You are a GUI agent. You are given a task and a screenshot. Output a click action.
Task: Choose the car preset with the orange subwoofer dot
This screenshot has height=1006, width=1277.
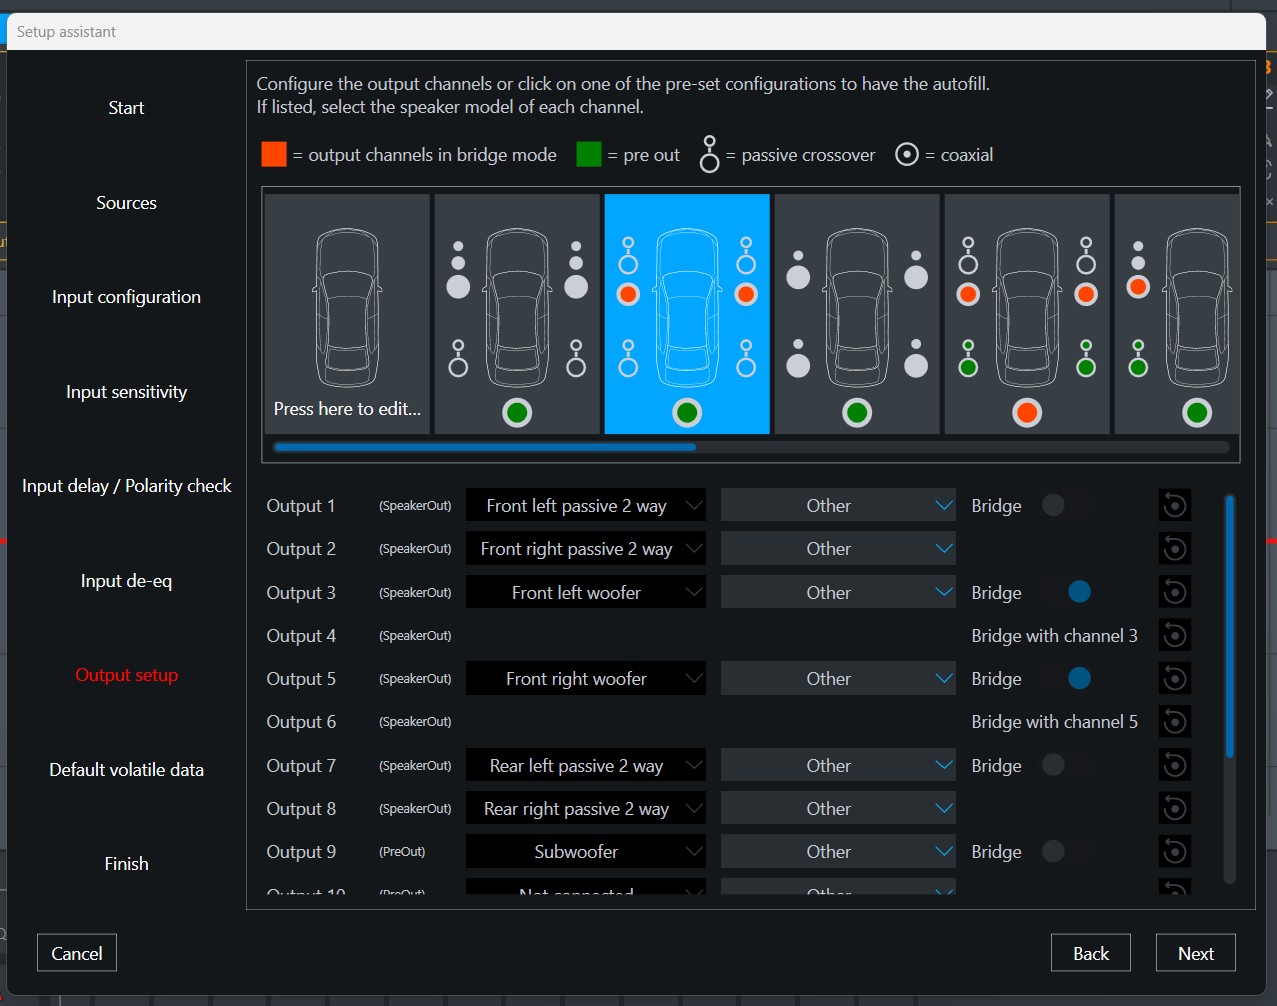1027,314
